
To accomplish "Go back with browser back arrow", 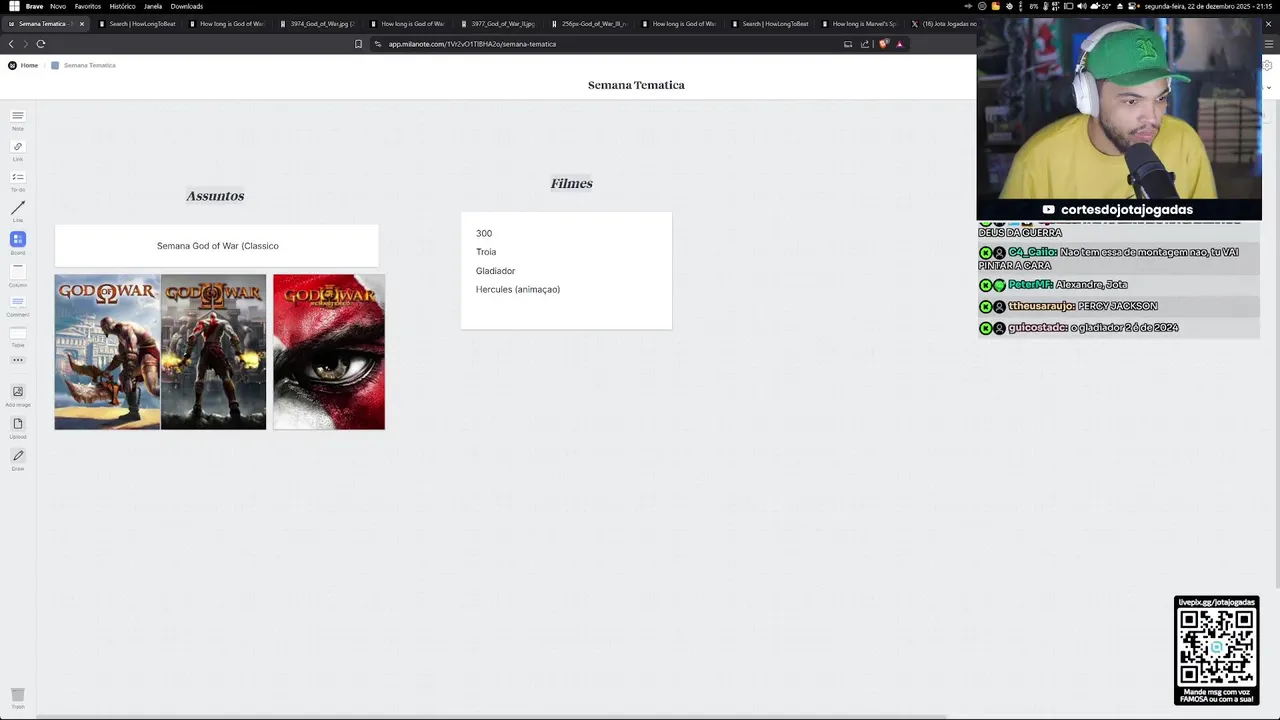I will [11, 44].
